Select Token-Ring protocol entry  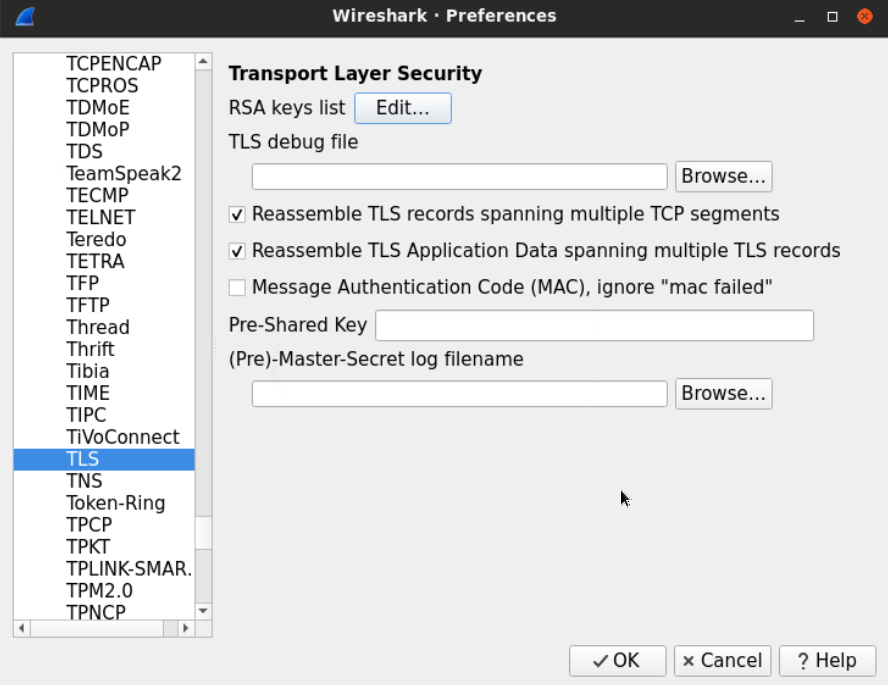115,503
